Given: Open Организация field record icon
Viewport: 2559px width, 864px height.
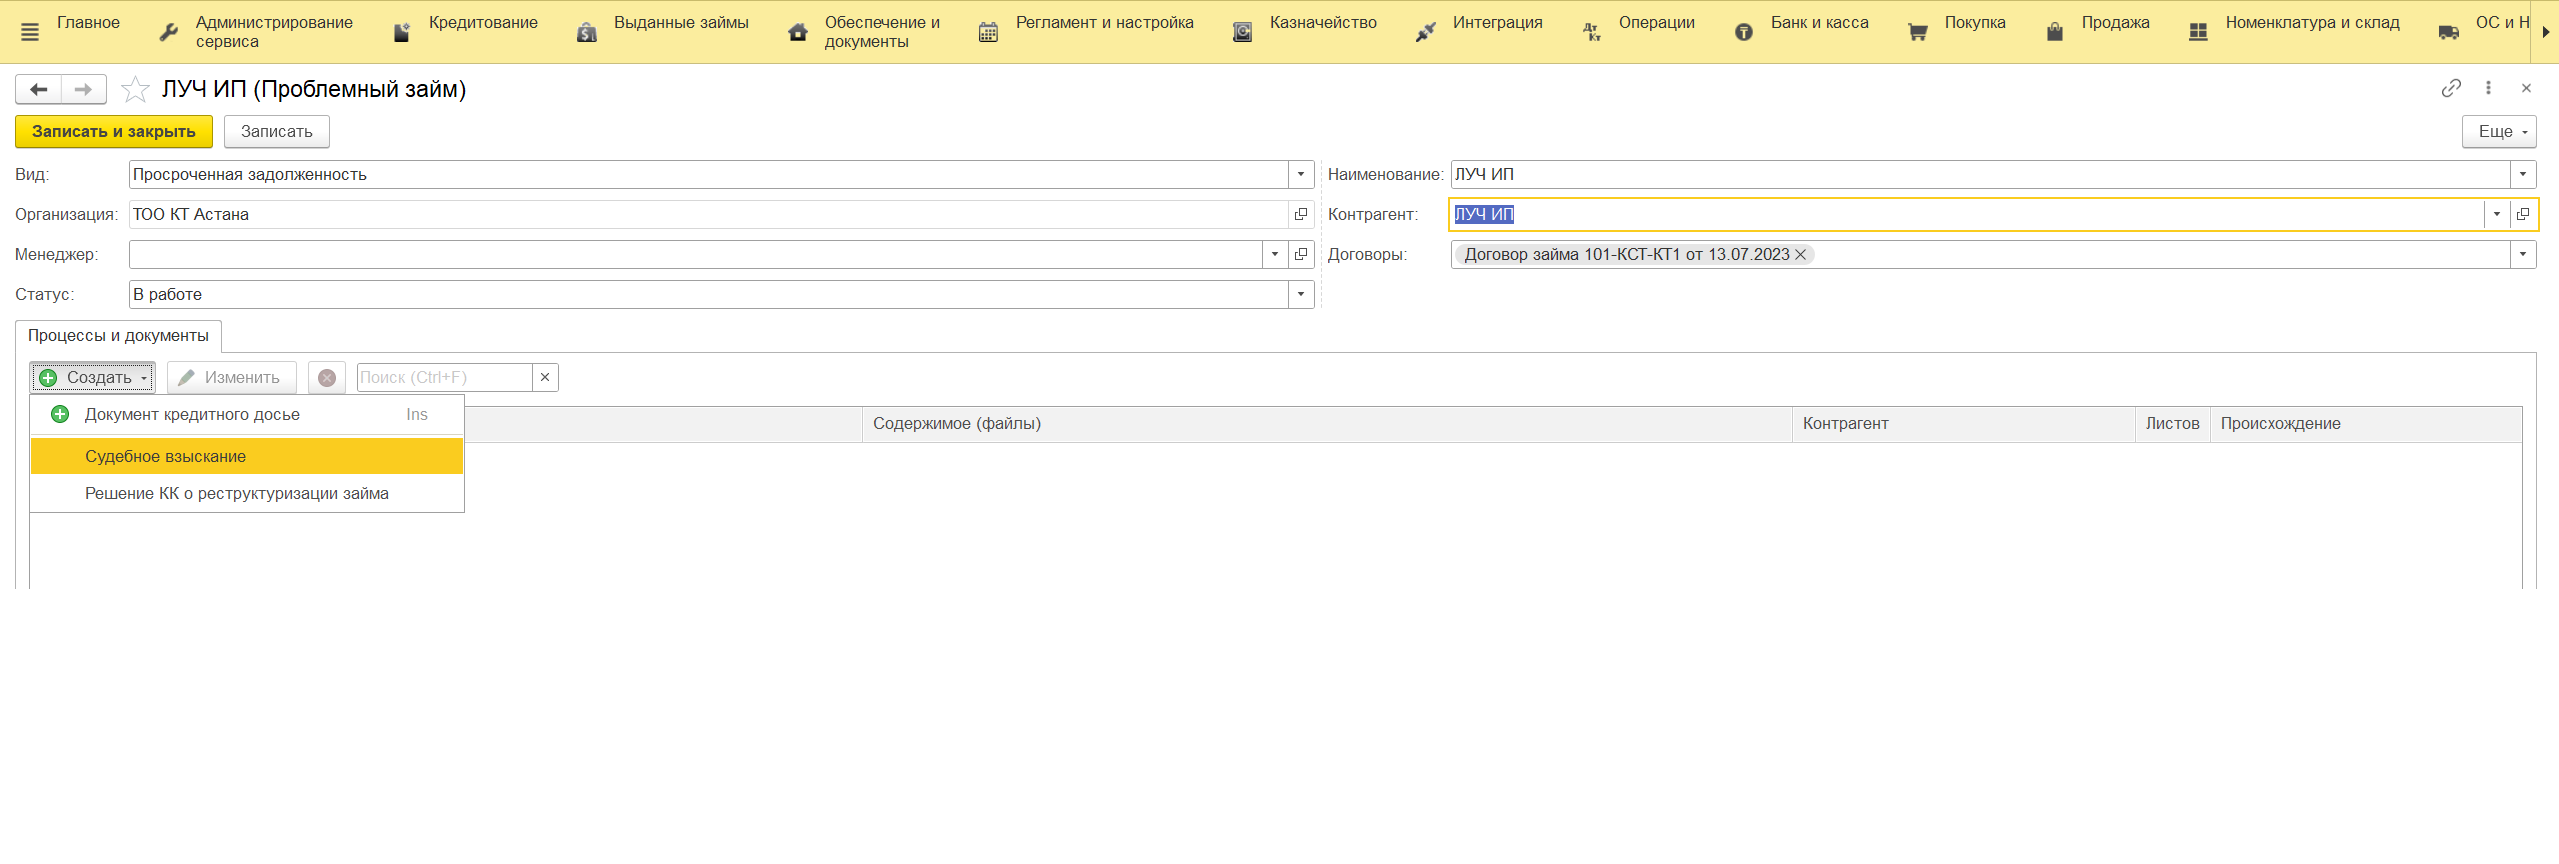Looking at the screenshot, I should point(1301,214).
